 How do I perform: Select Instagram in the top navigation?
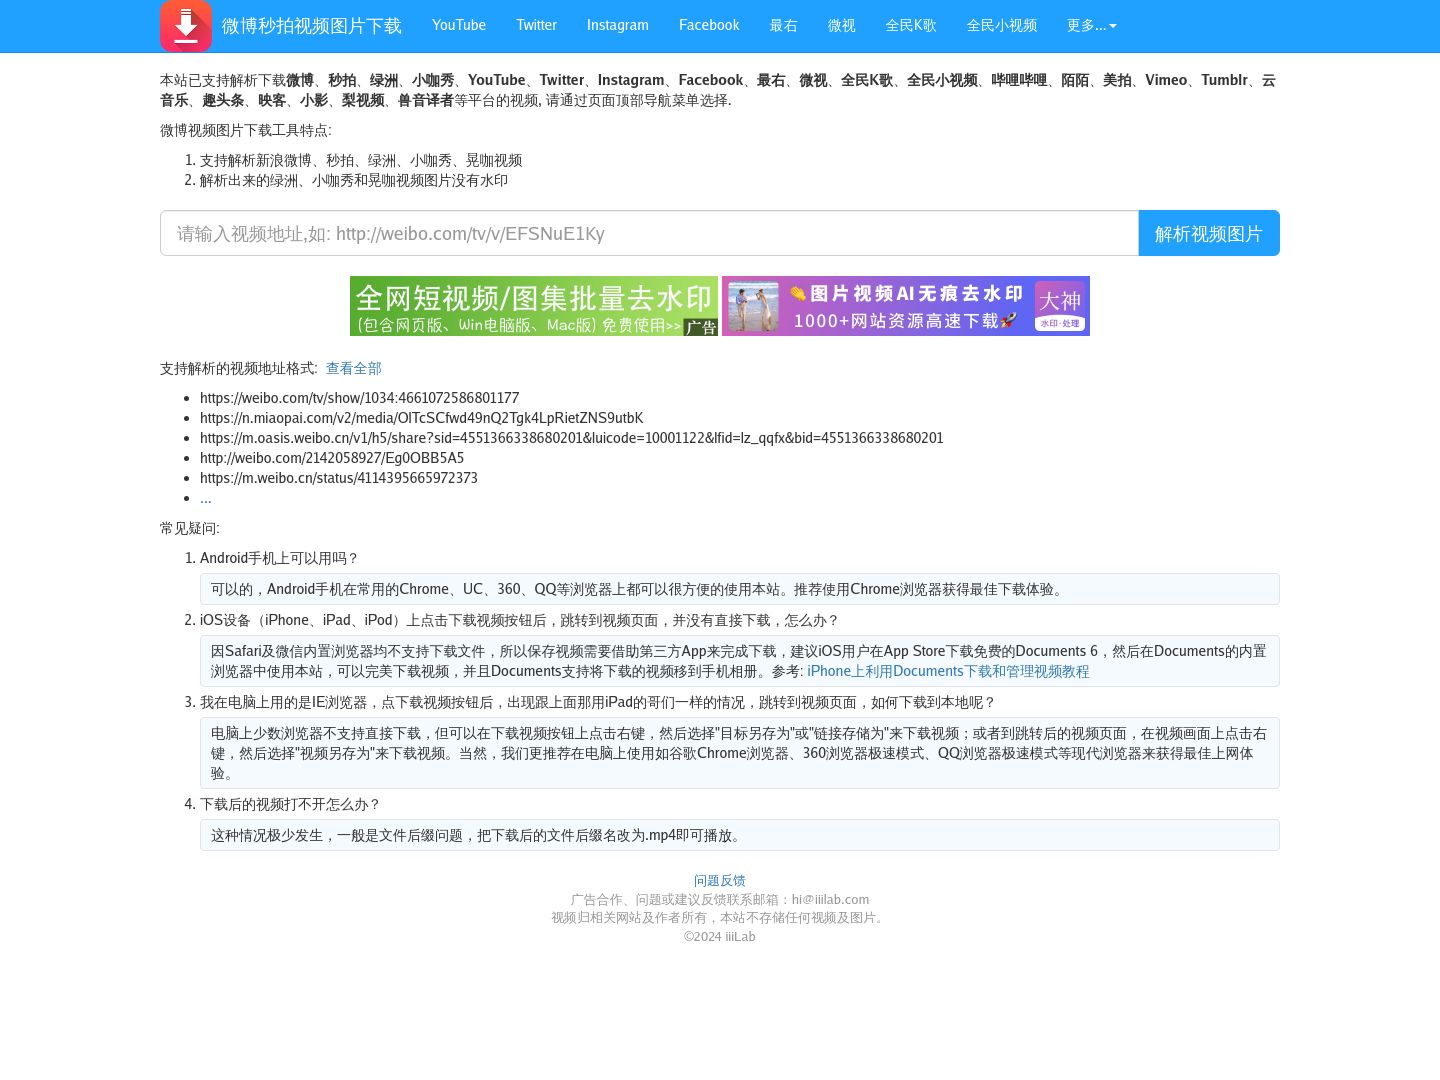click(617, 25)
